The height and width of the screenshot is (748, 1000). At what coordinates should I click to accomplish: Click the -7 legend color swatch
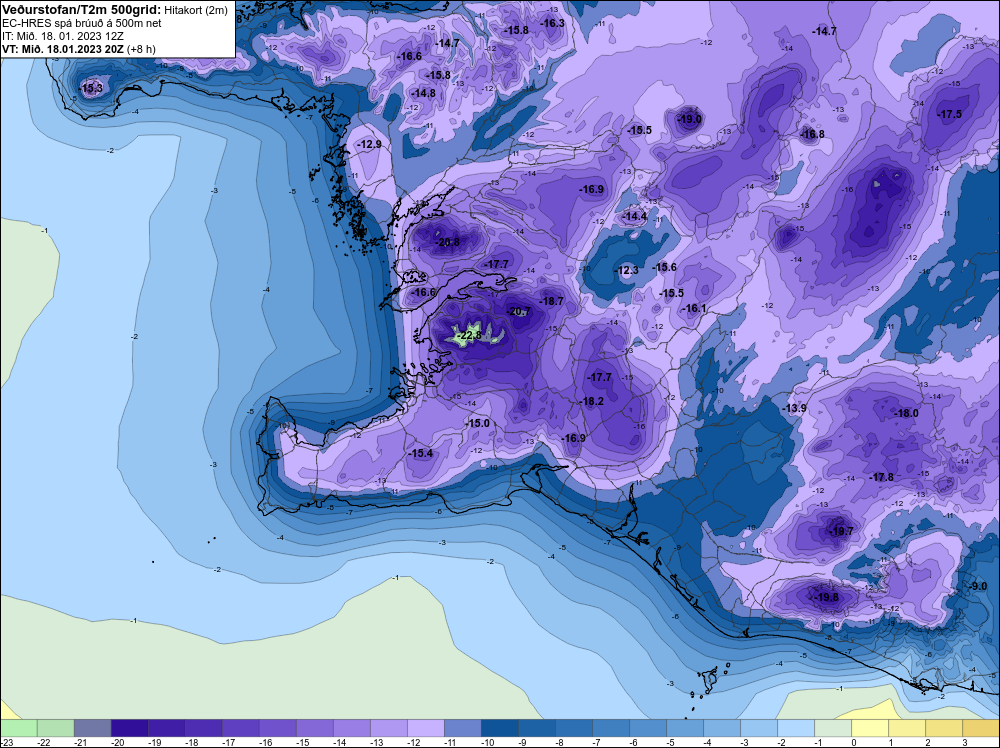click(611, 728)
